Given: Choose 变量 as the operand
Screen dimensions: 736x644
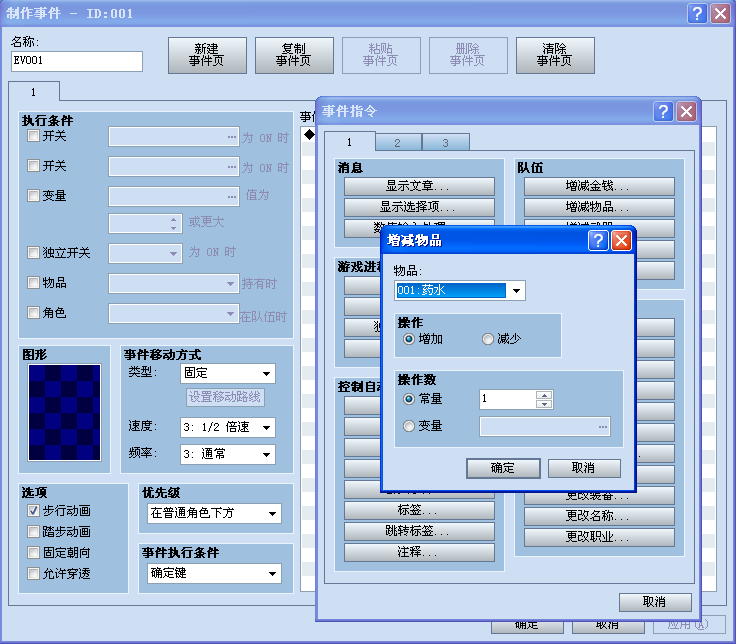Looking at the screenshot, I should pos(409,426).
